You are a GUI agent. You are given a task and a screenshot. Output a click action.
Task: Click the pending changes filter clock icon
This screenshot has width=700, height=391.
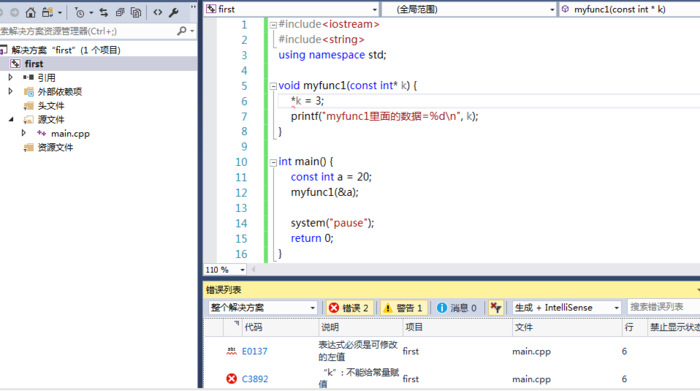tap(79, 12)
